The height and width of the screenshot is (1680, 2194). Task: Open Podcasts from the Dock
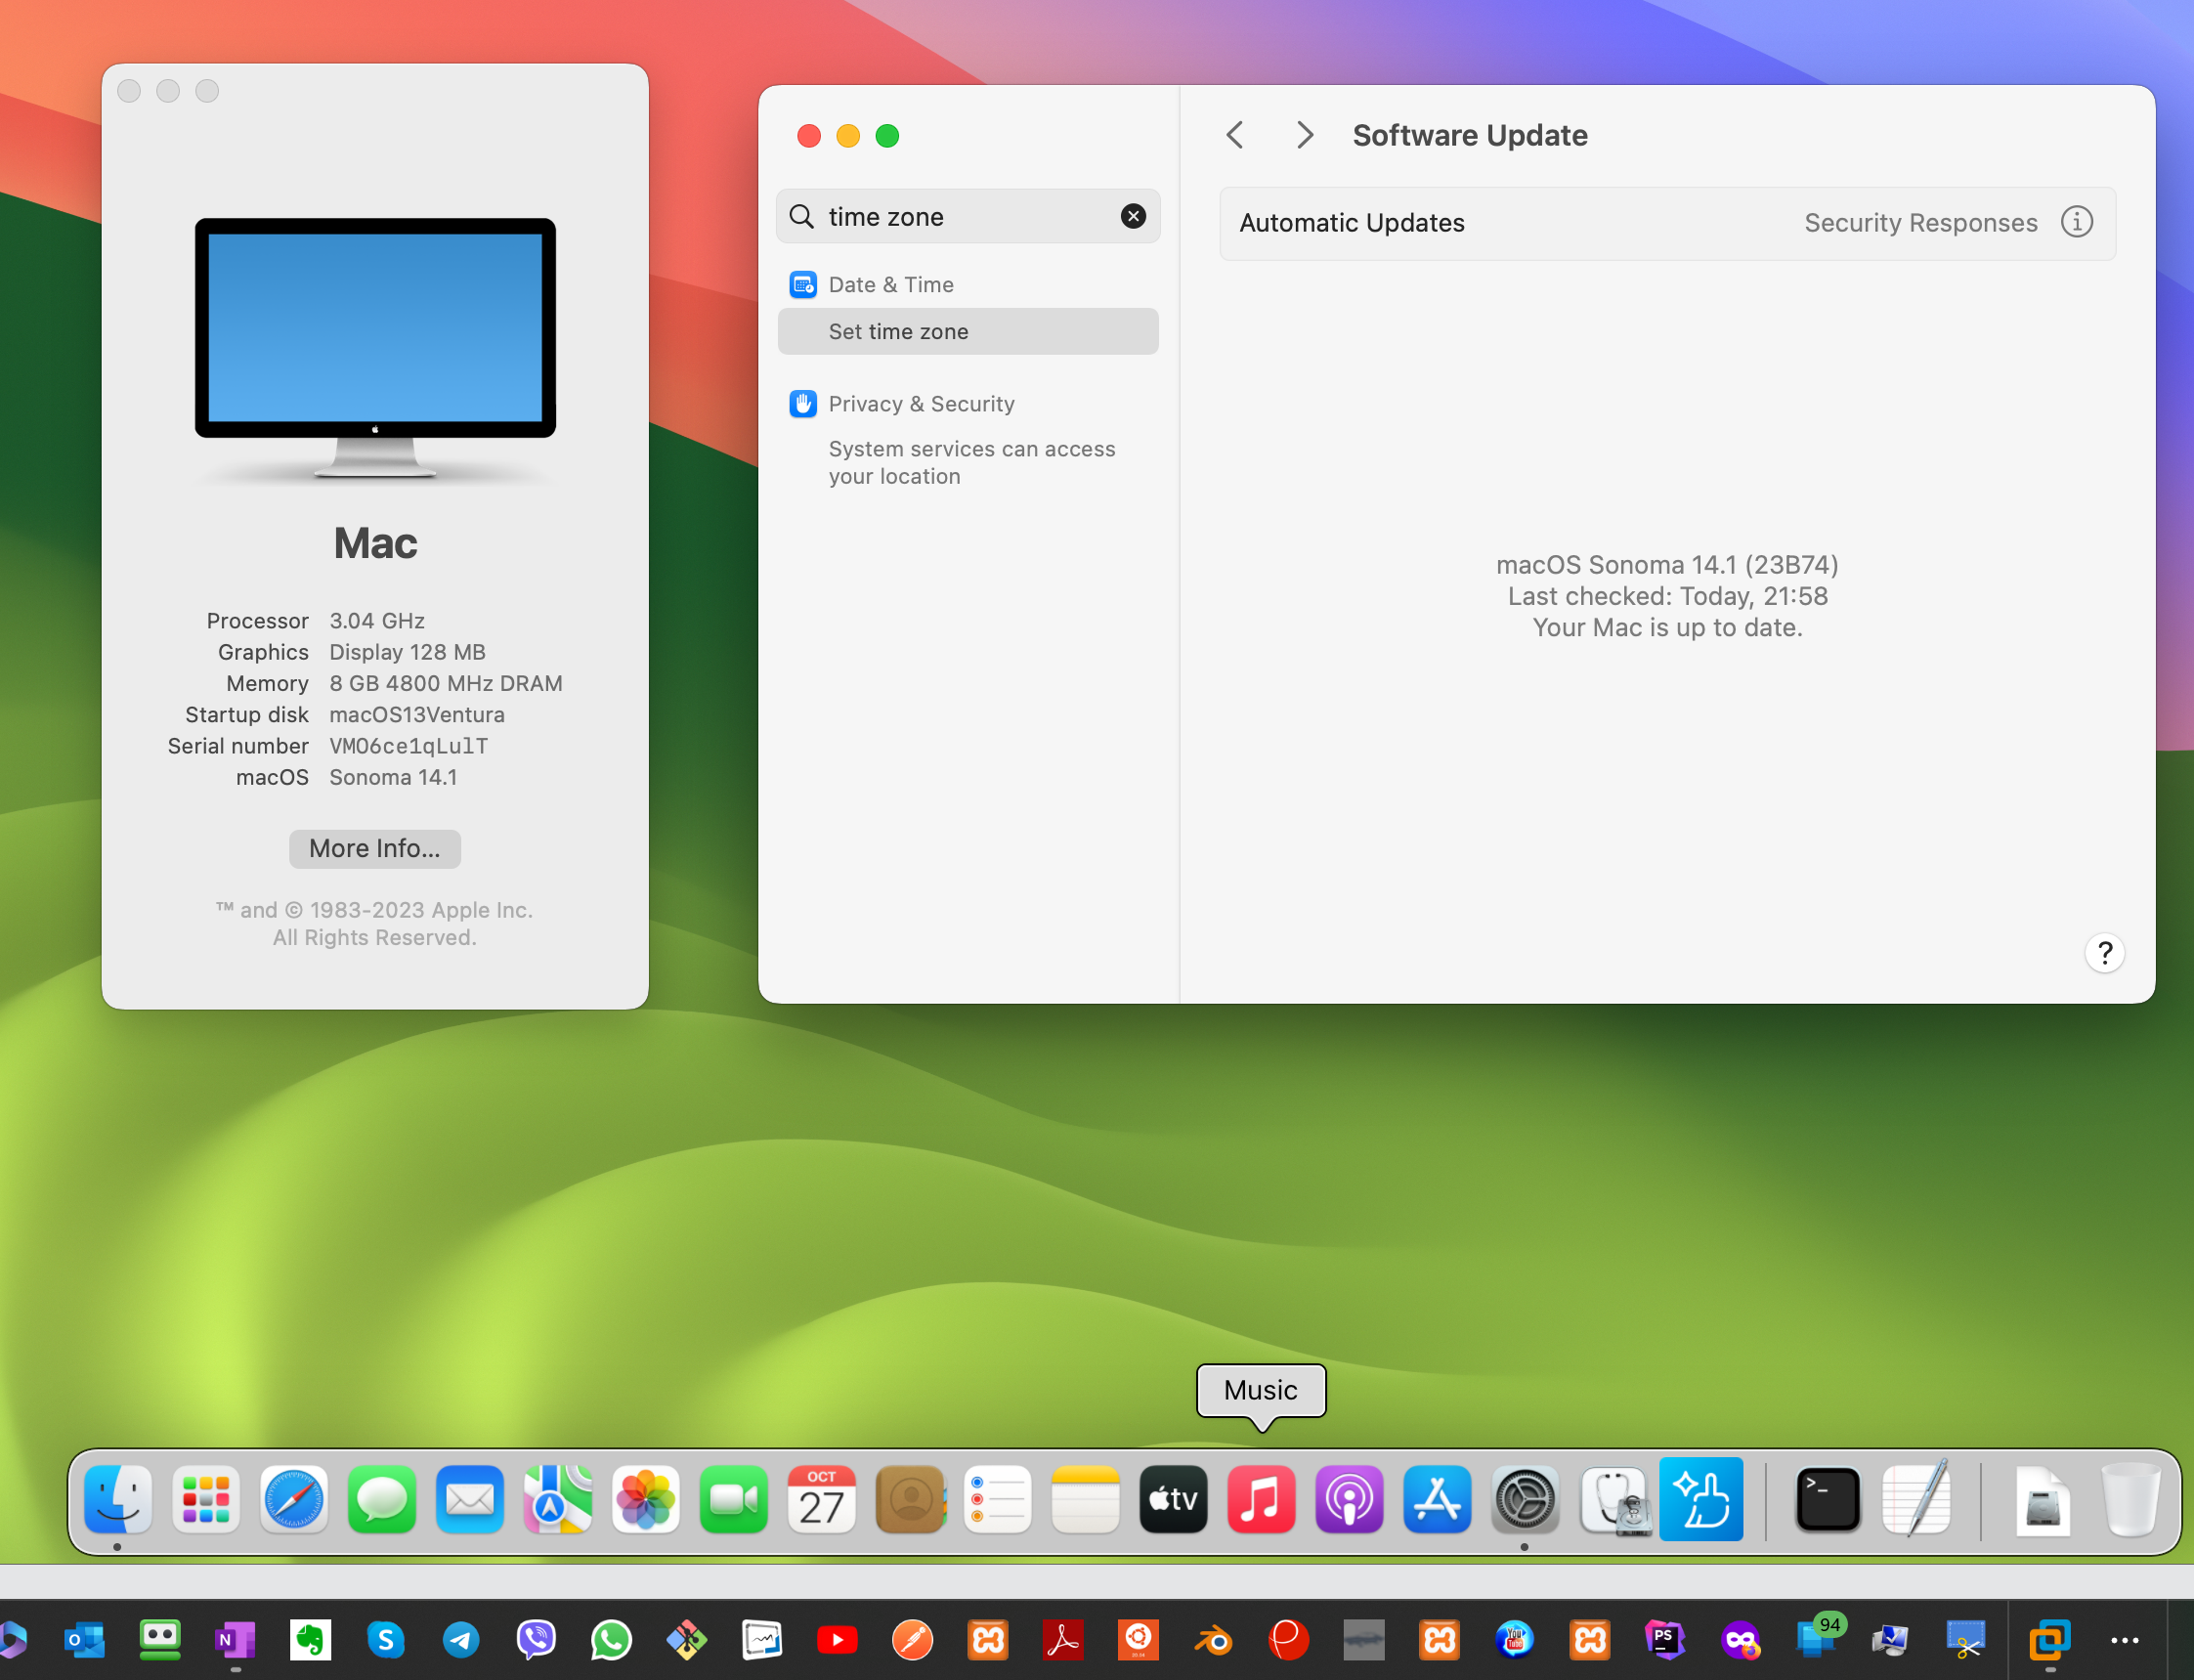coord(1350,1499)
